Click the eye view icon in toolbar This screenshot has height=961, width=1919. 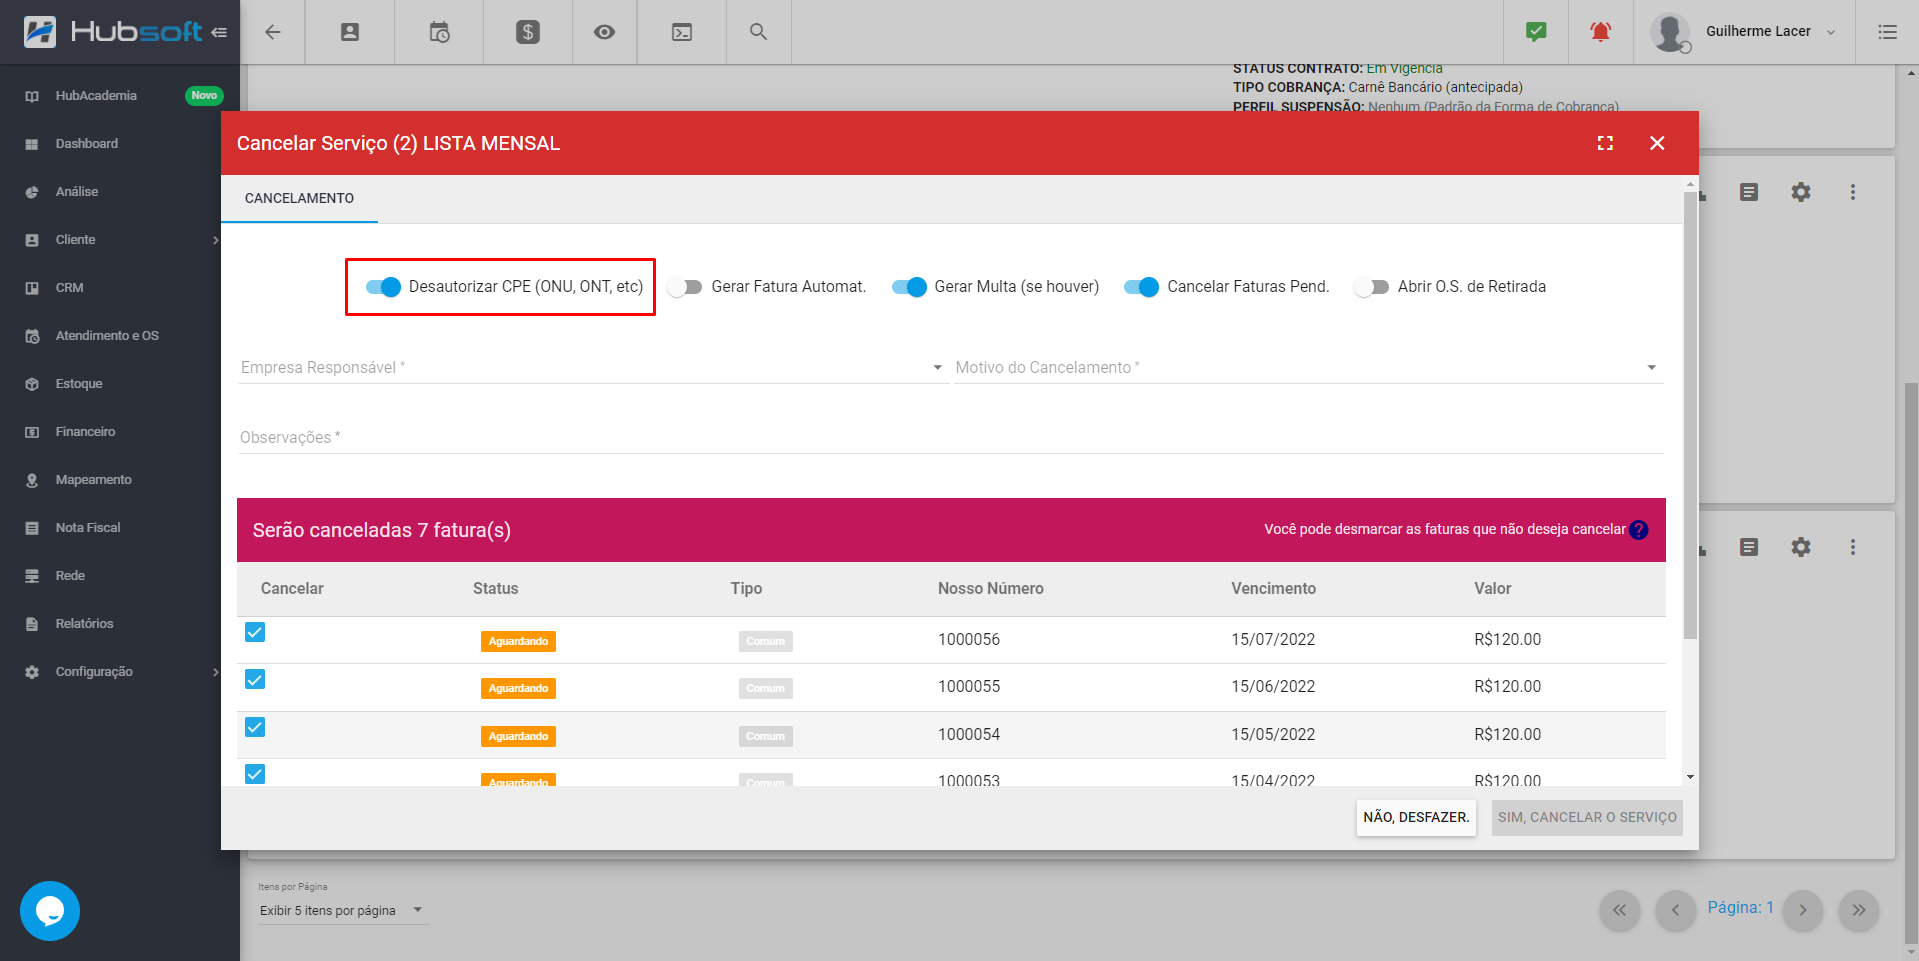pyautogui.click(x=604, y=32)
